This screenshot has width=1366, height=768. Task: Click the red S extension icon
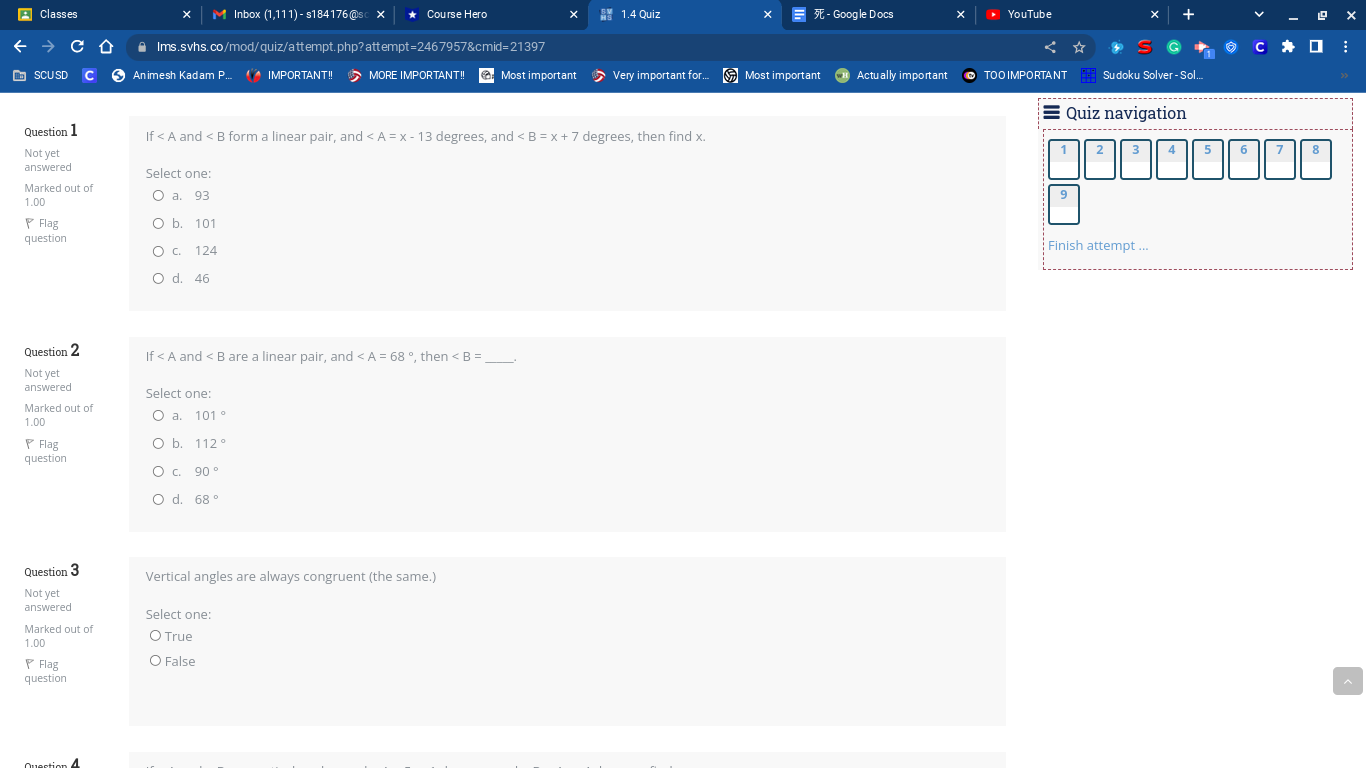1145,47
